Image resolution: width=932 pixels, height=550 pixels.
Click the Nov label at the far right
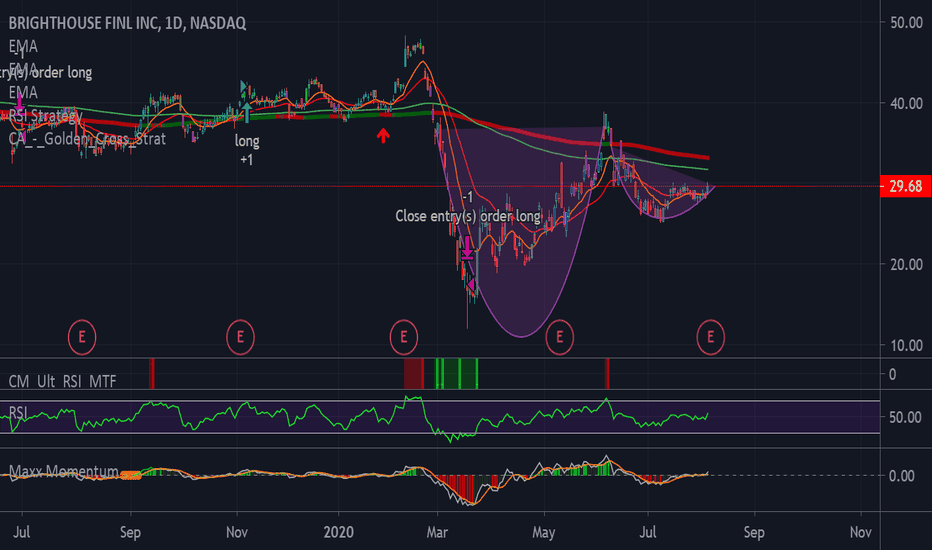pos(860,532)
